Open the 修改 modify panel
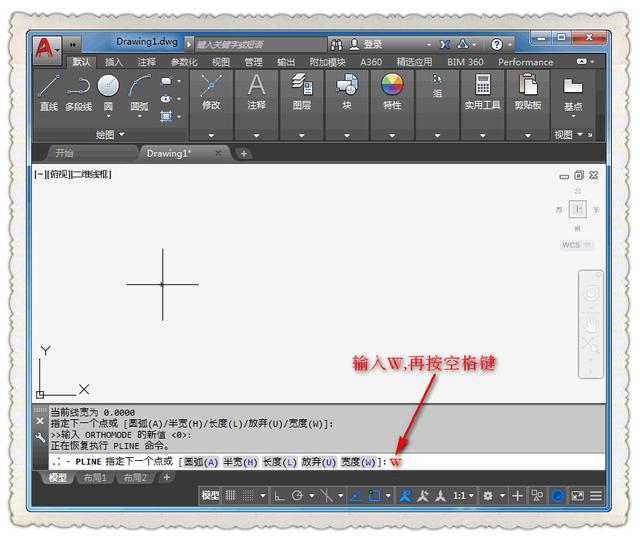 [x=211, y=93]
